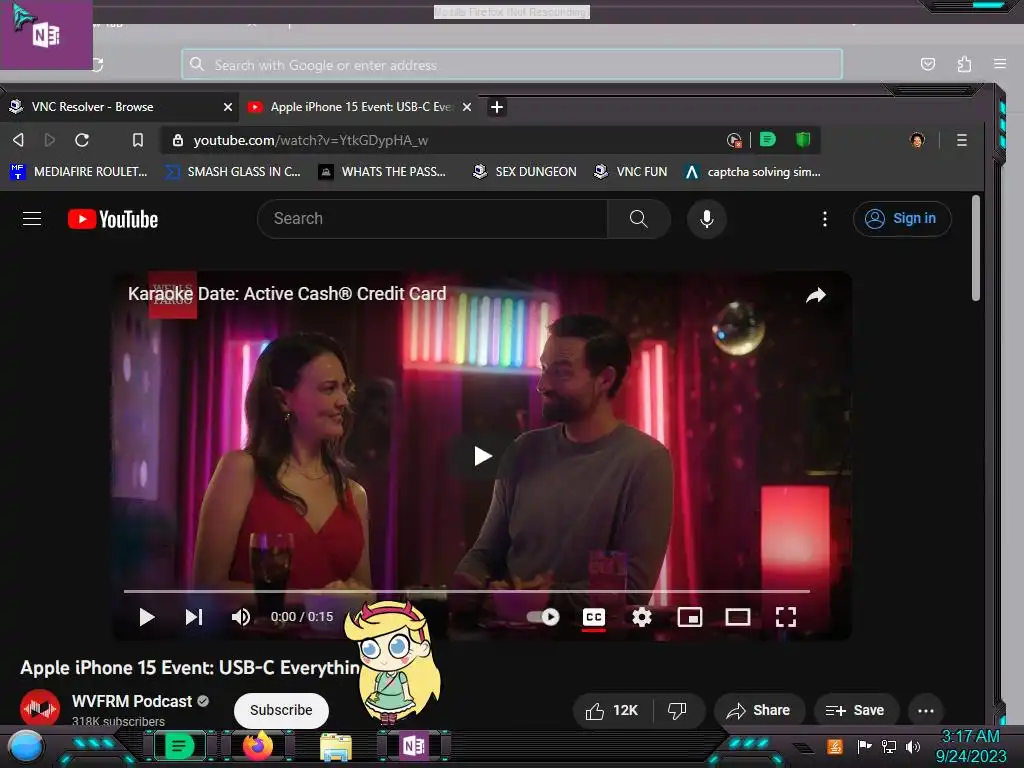Sign in to YouTube
This screenshot has height=768, width=1024.
(x=902, y=219)
